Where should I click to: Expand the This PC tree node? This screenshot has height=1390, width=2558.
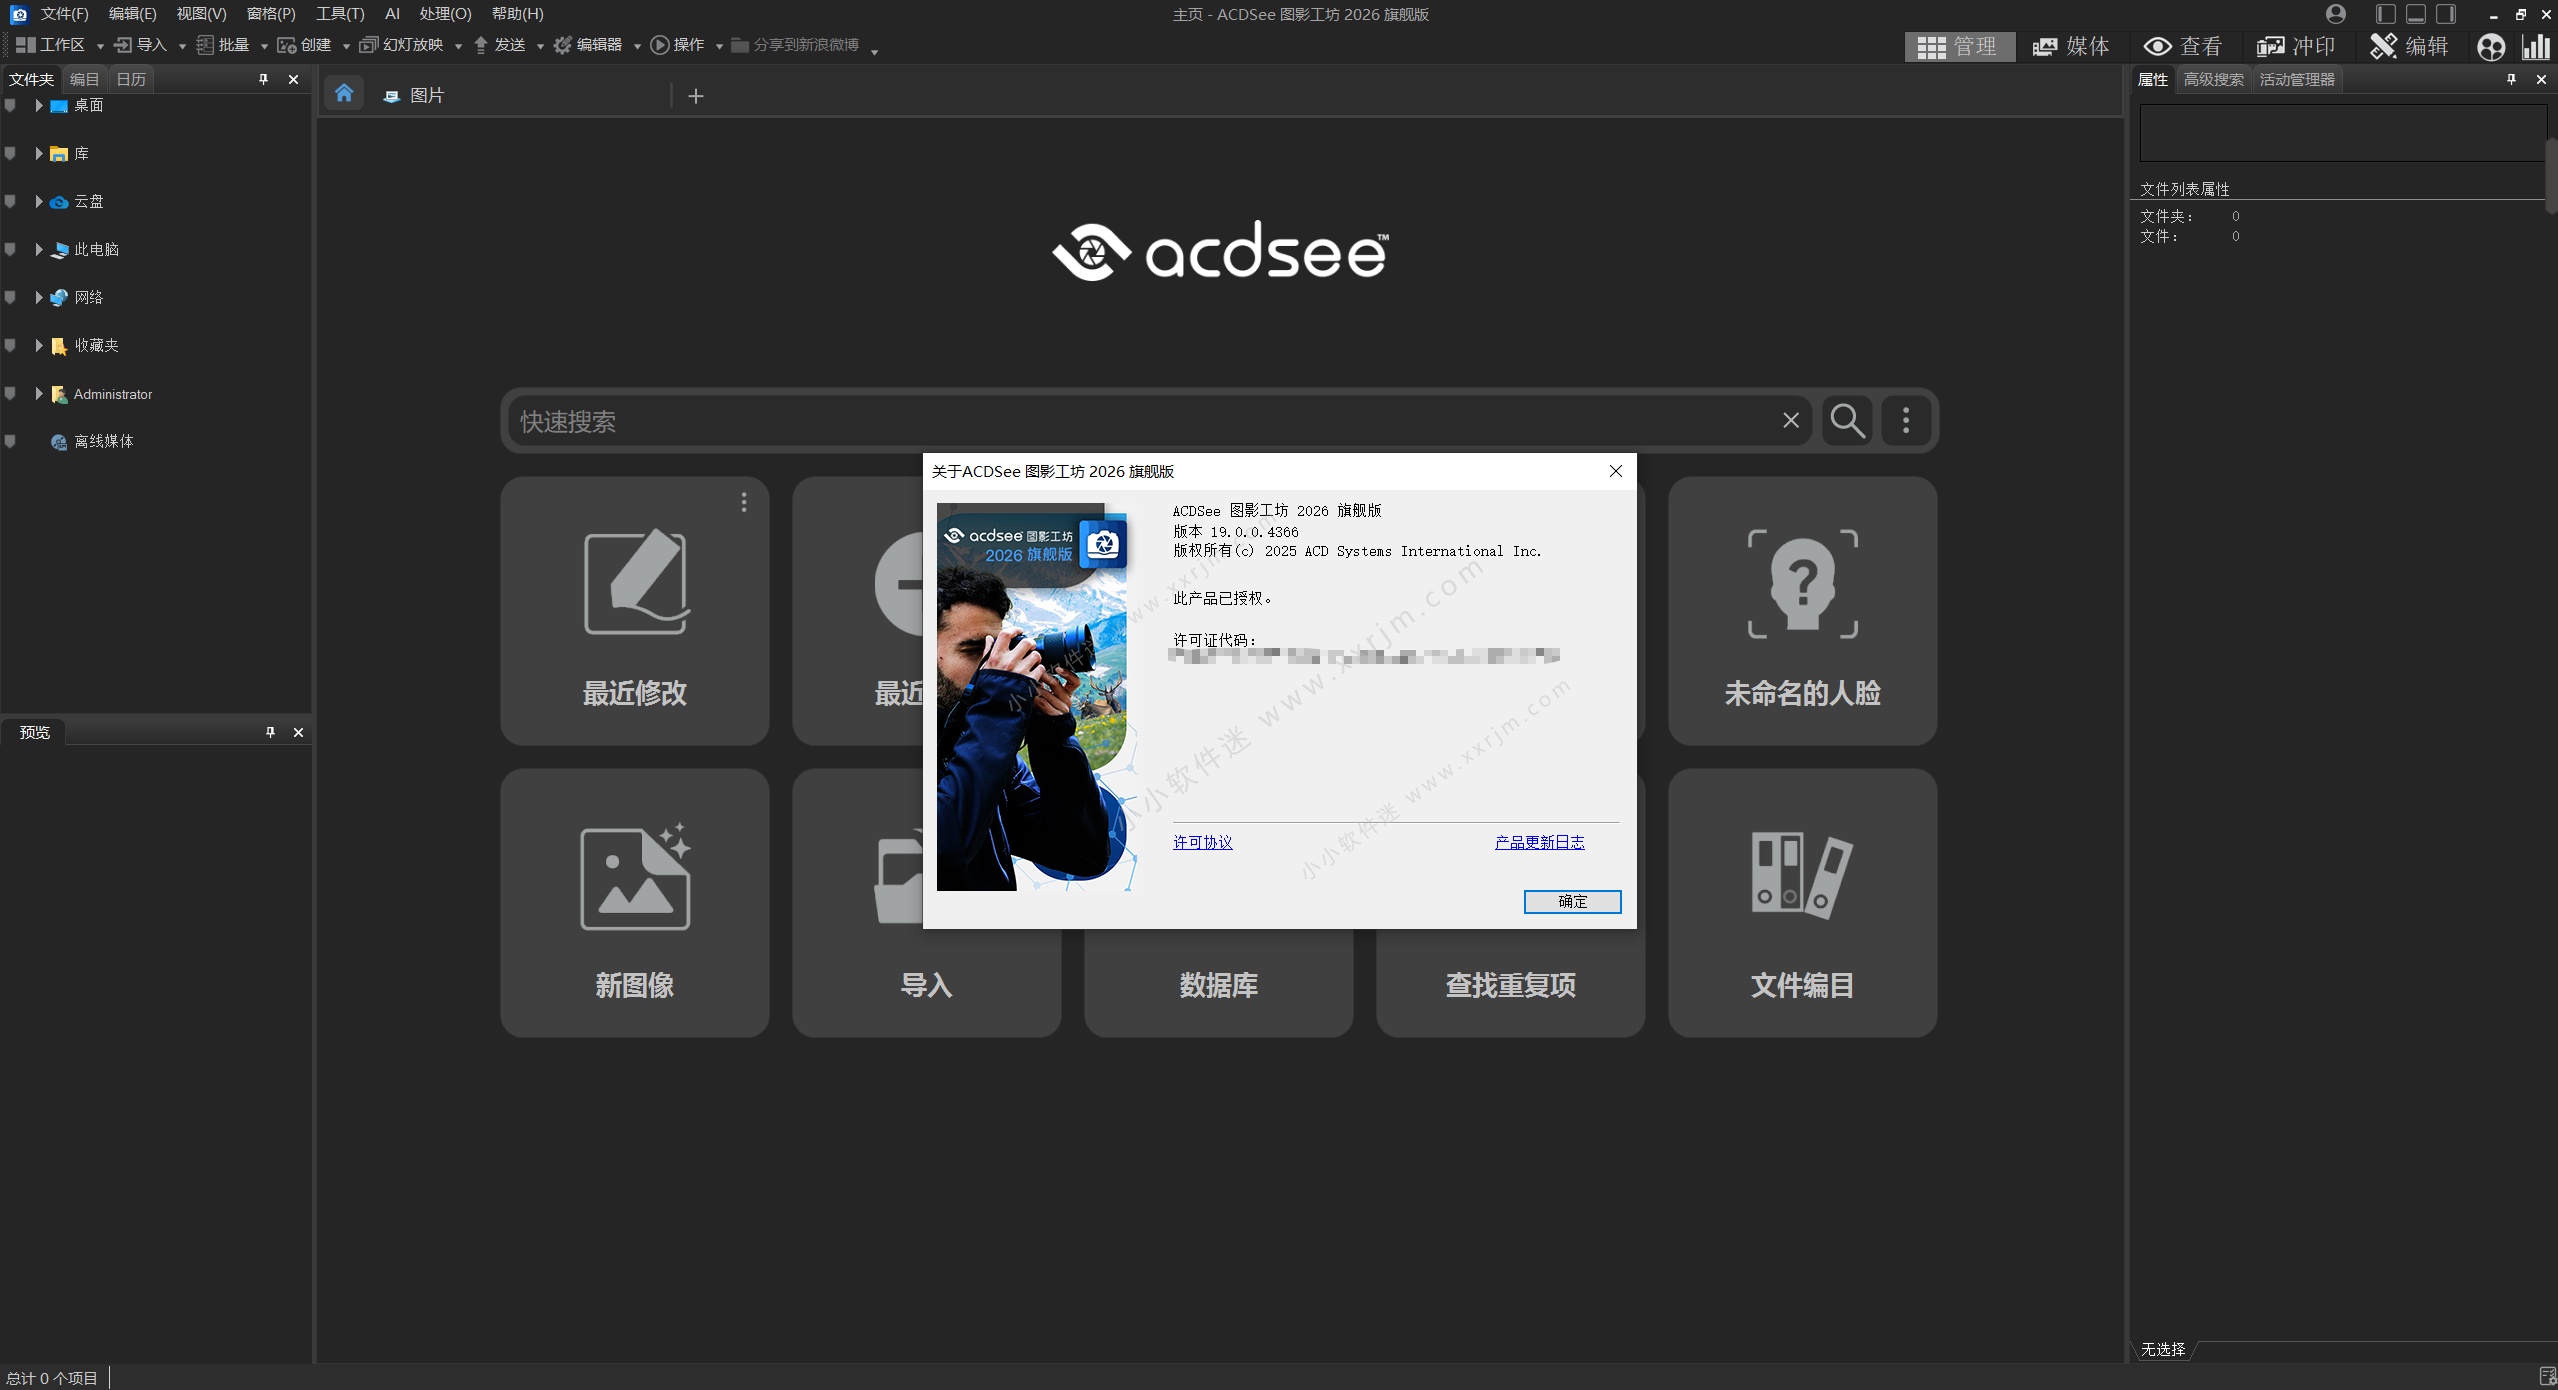(38, 249)
